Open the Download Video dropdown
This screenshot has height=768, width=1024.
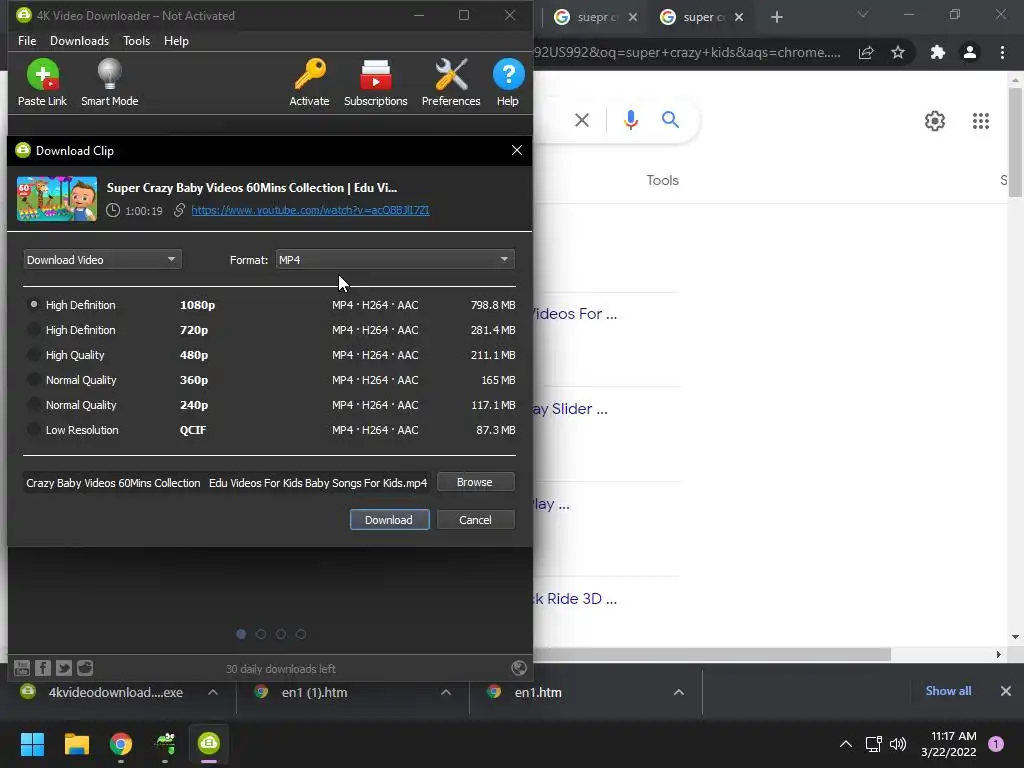pyautogui.click(x=103, y=259)
